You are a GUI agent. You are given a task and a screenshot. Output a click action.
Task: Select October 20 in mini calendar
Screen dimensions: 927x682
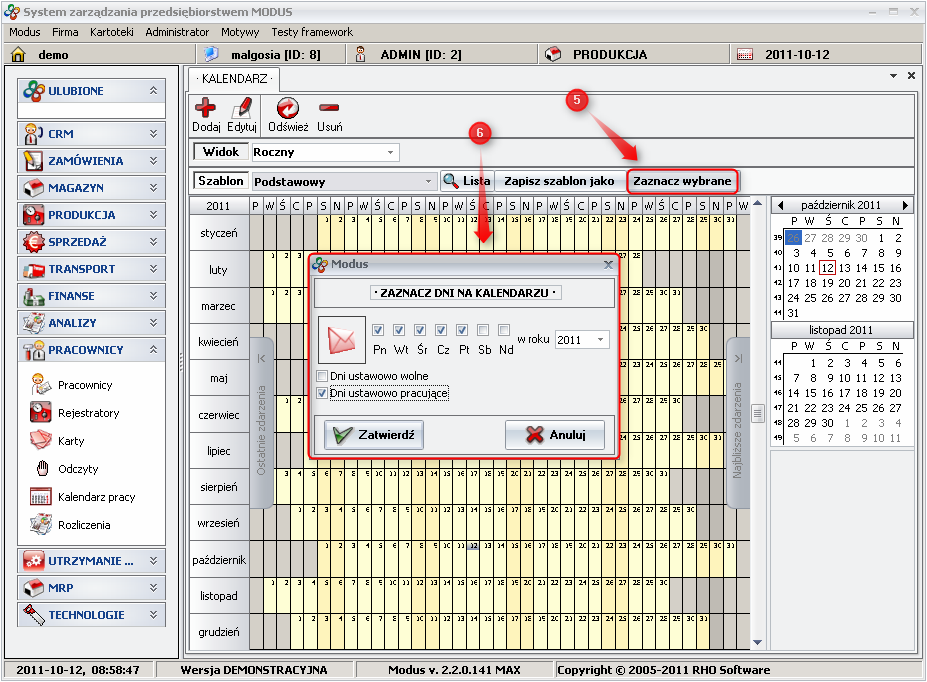click(844, 283)
